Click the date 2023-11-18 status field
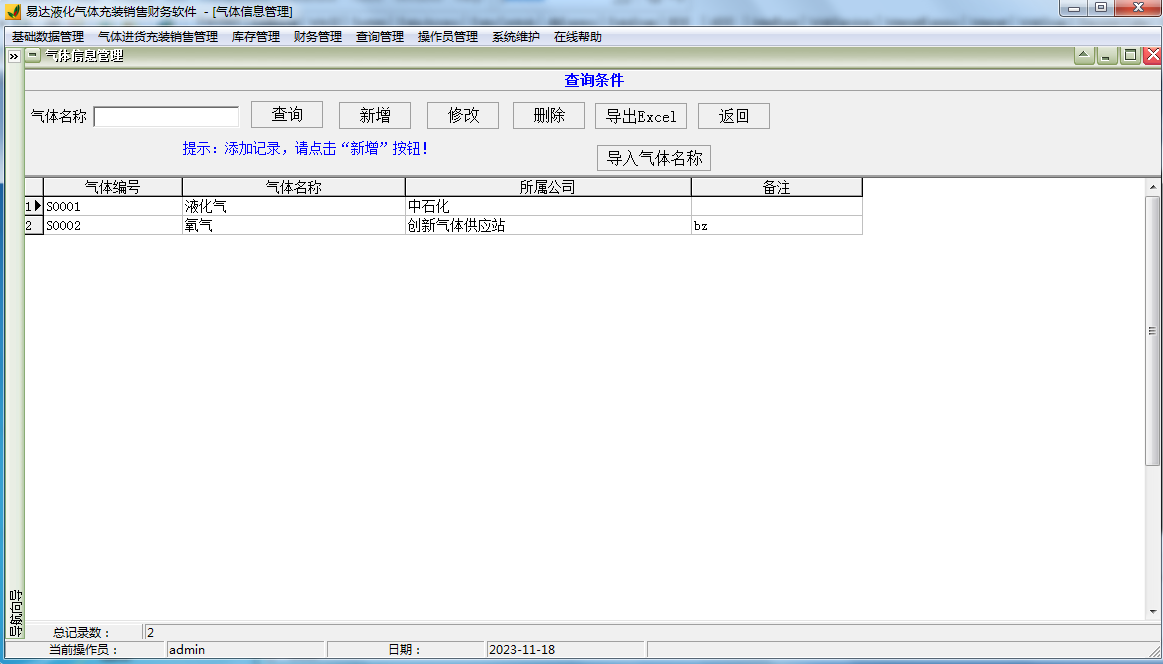The height and width of the screenshot is (664, 1163). pos(564,650)
